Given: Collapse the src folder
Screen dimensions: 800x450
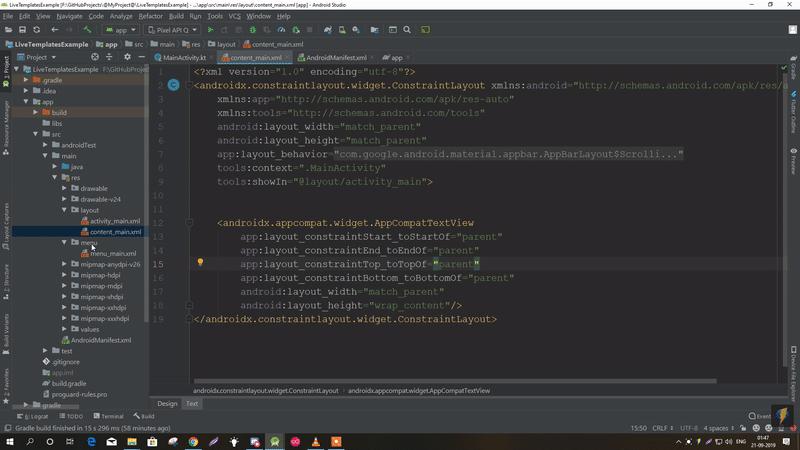Looking at the screenshot, I should (36, 134).
